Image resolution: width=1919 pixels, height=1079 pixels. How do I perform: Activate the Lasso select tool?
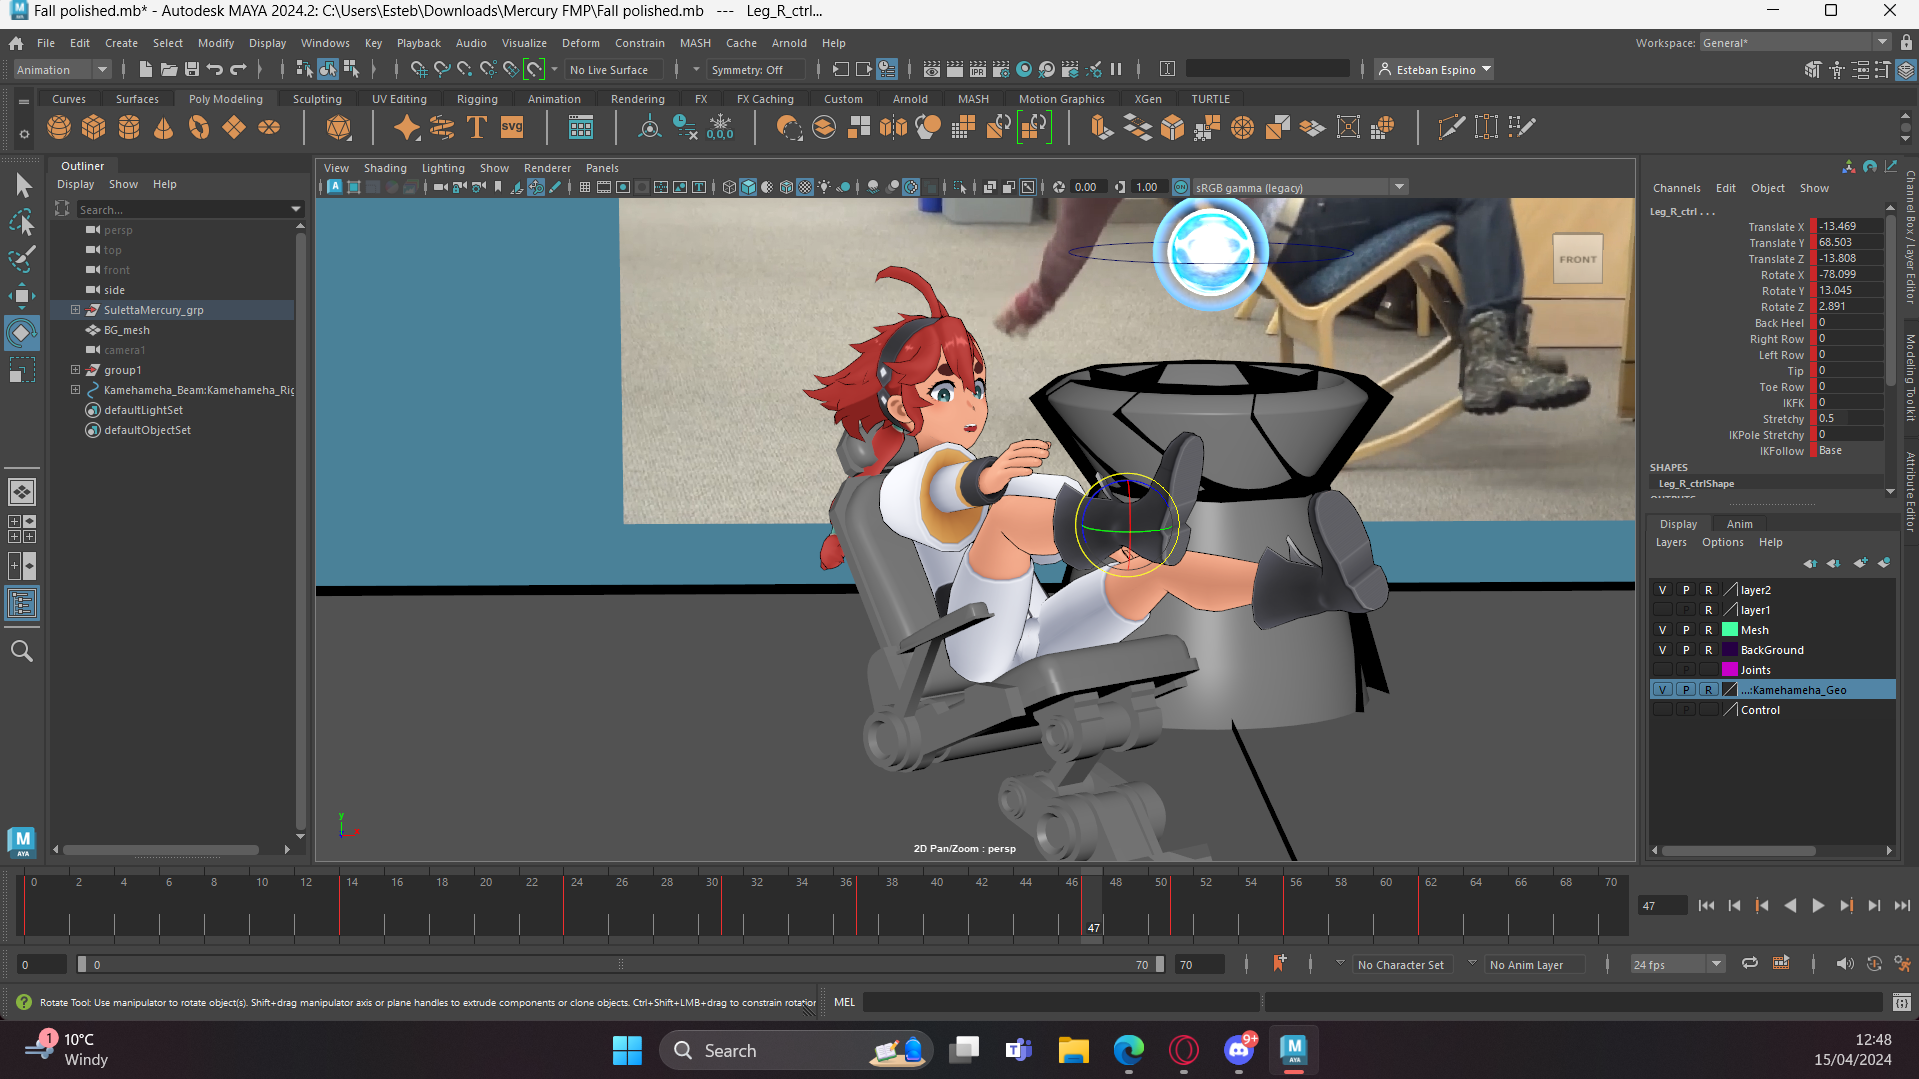coord(22,222)
